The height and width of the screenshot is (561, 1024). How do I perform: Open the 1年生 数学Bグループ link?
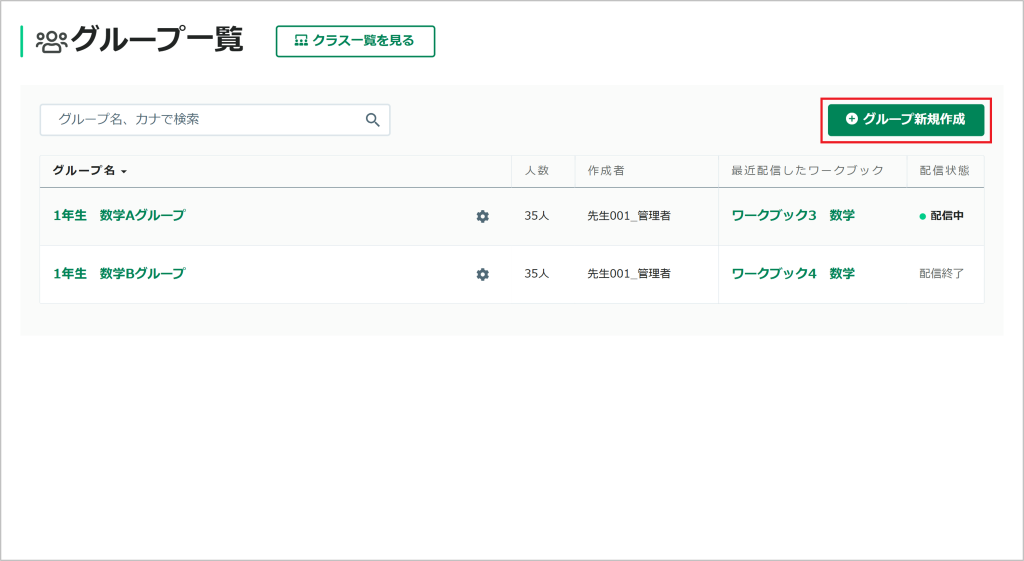(x=119, y=274)
